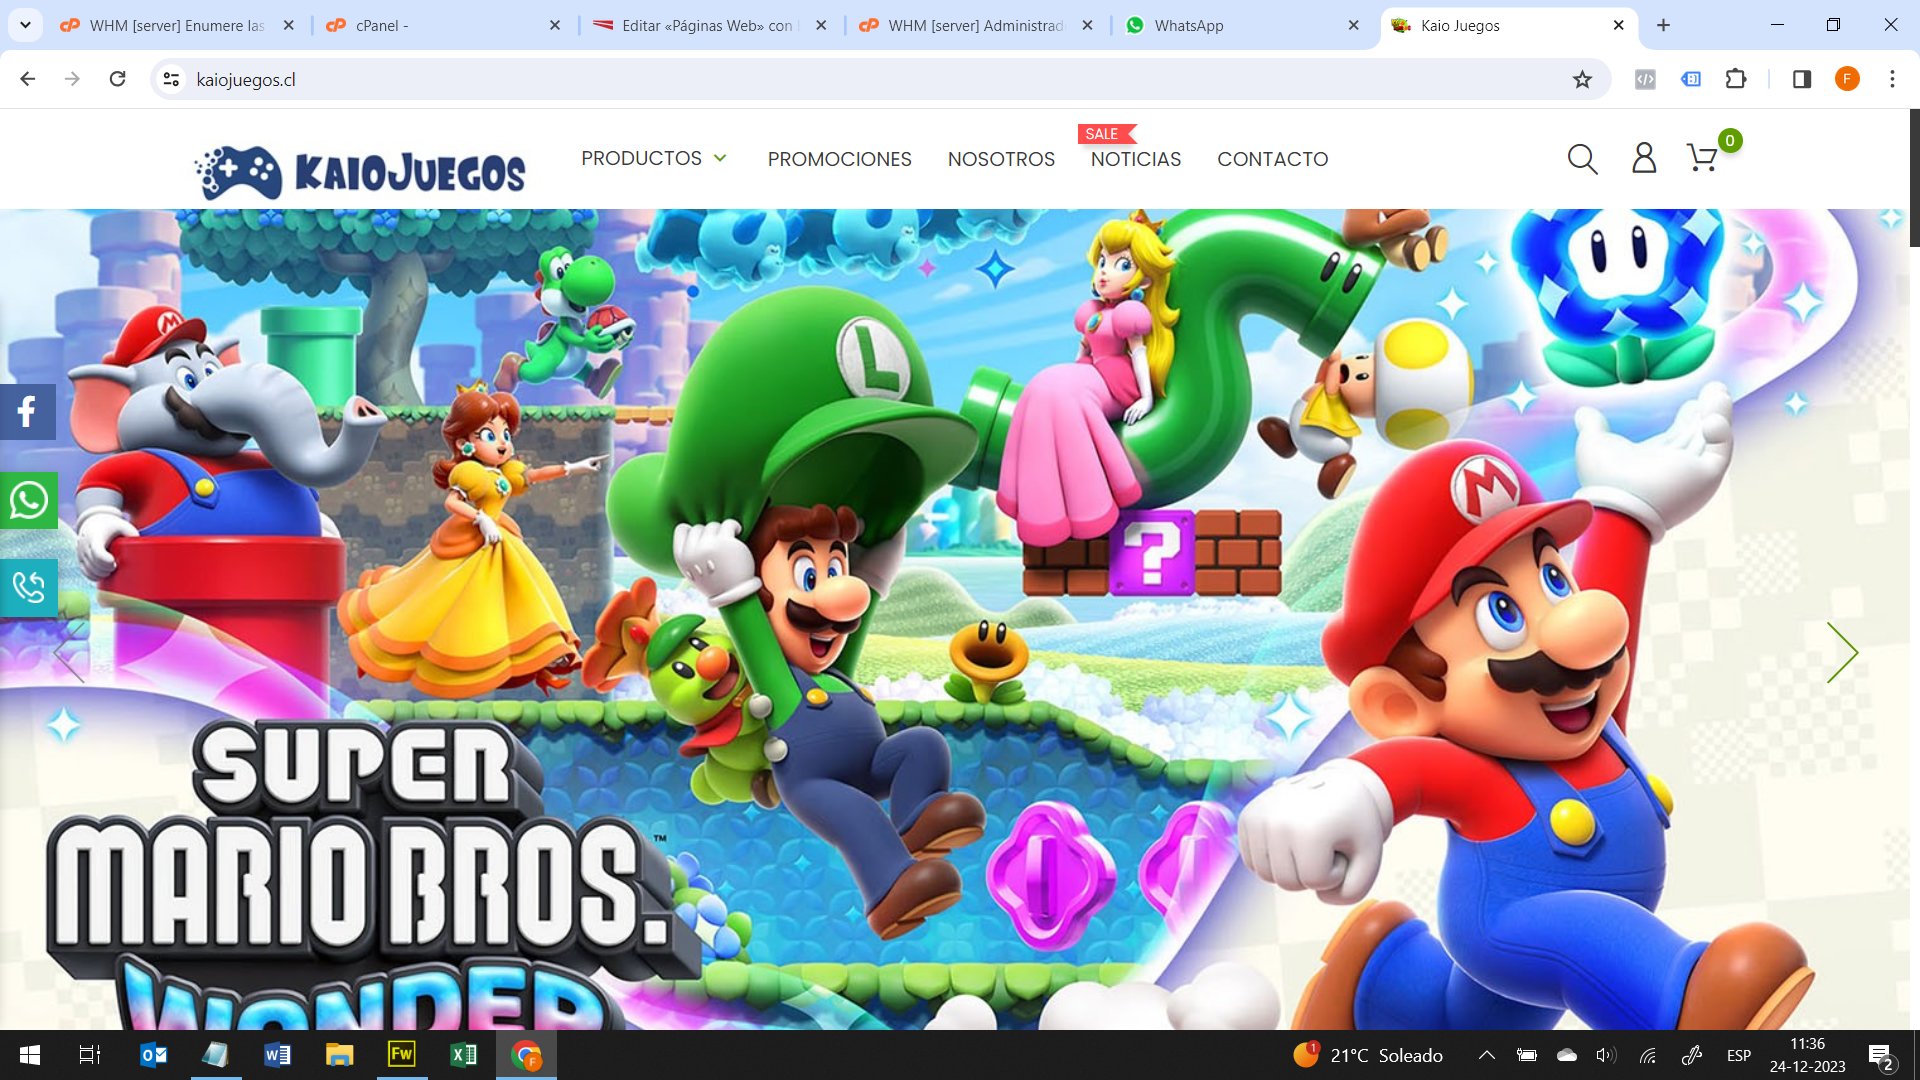Show hidden system tray icons
Screen dimensions: 1920x1080
[x=1487, y=1055]
